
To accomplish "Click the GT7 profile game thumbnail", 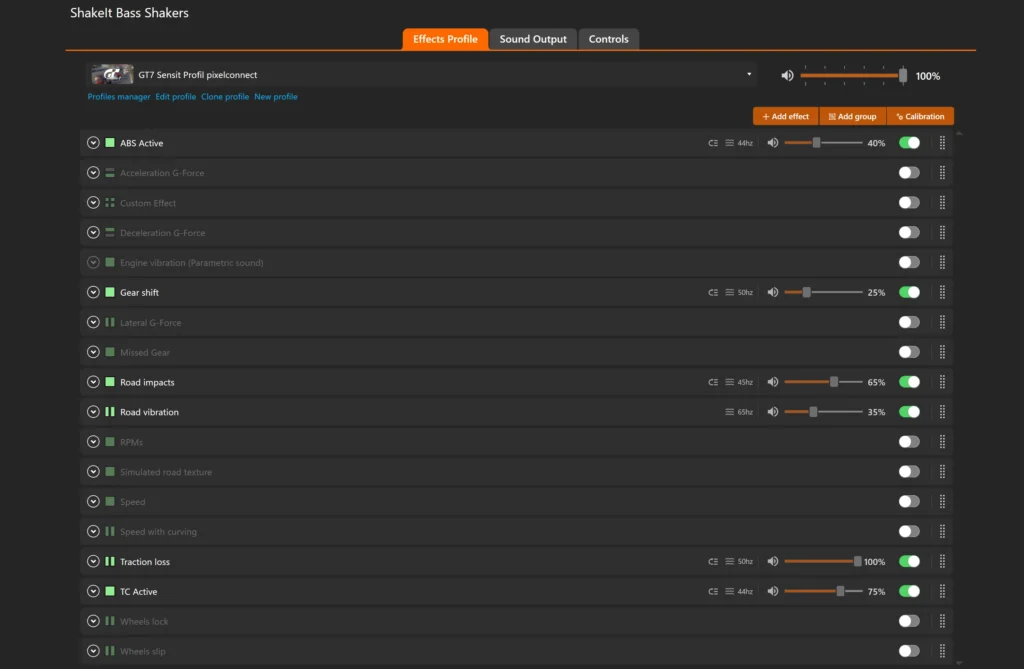I will (x=112, y=74).
